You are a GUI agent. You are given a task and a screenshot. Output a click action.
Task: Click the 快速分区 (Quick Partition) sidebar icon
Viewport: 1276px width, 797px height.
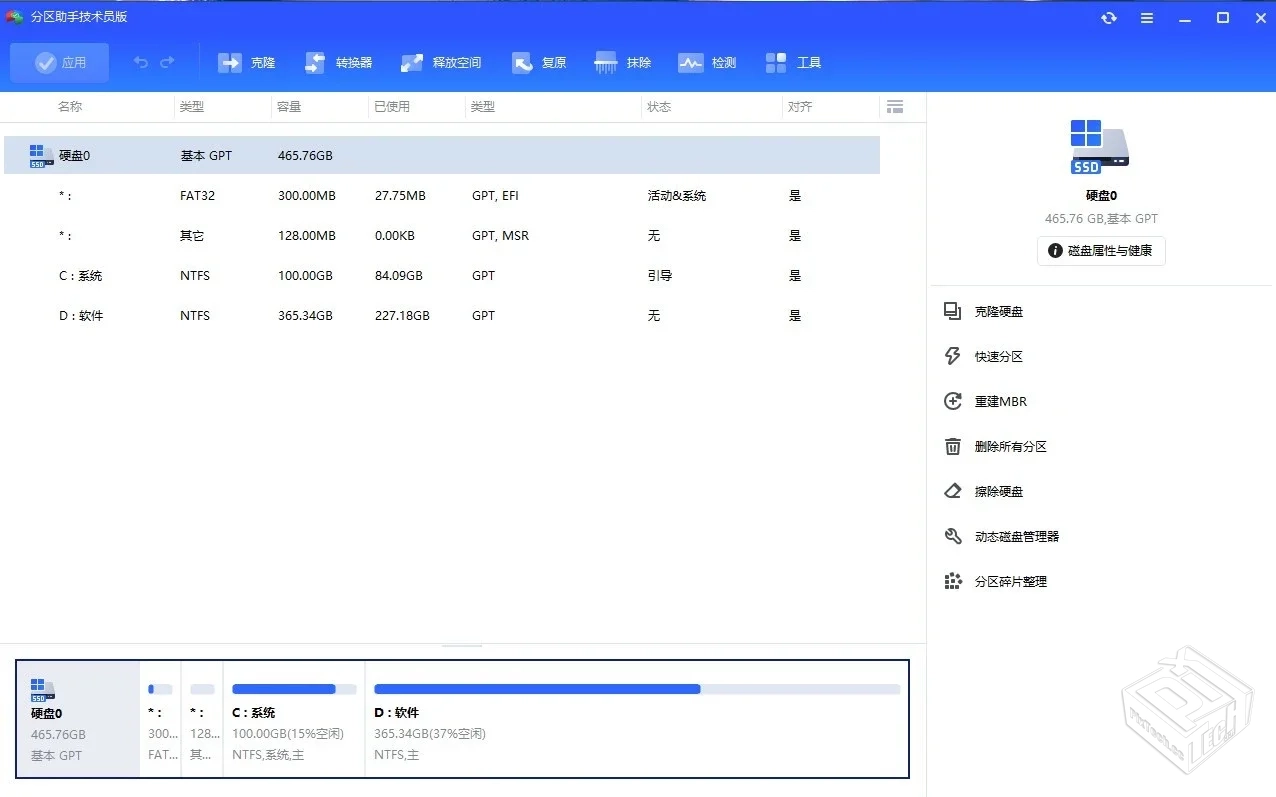[953, 356]
